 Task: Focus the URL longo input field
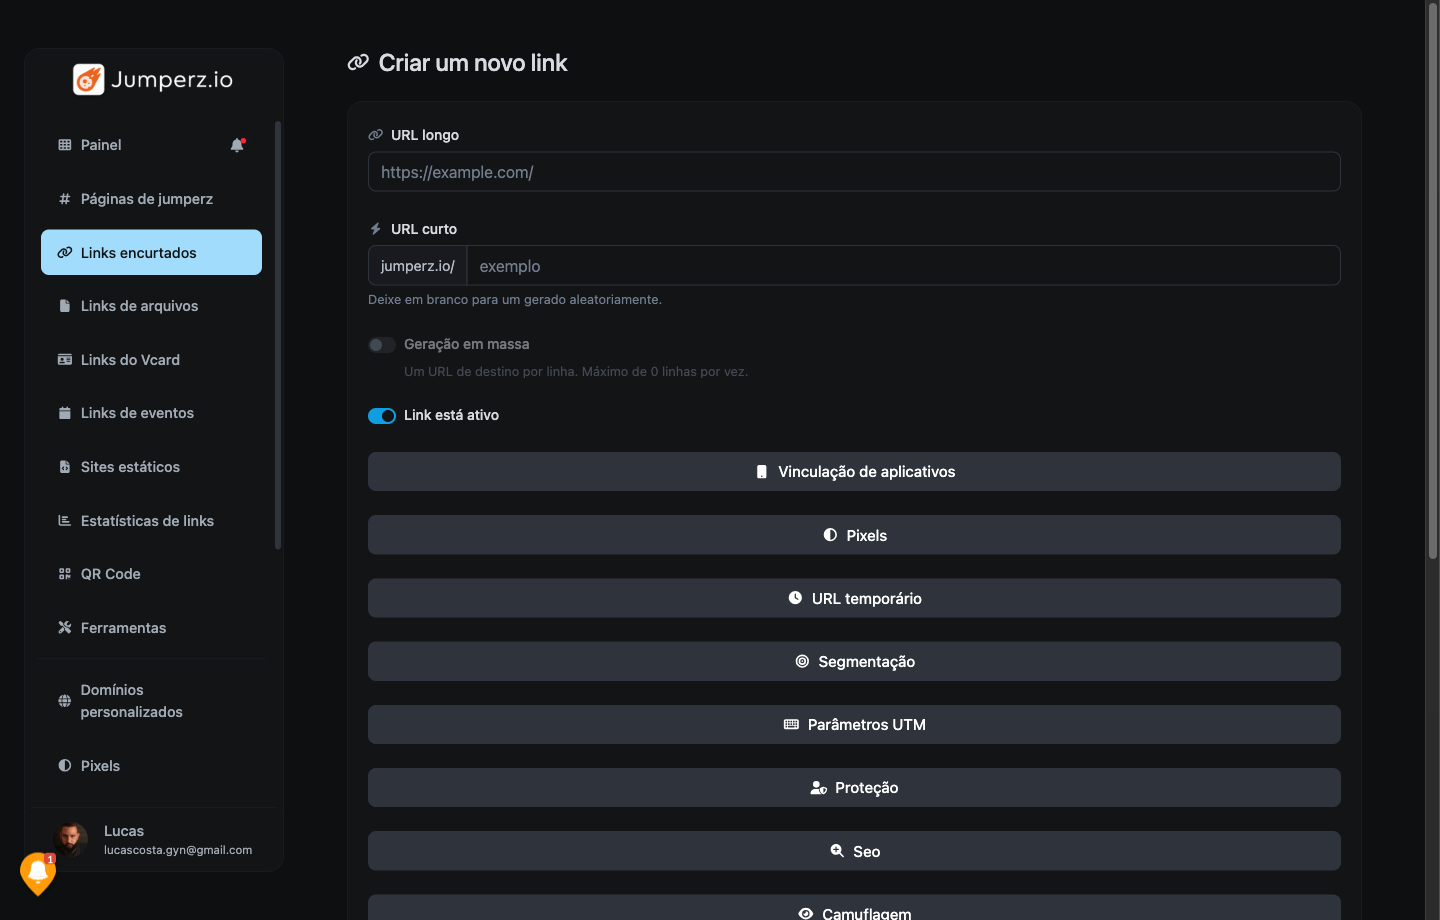click(854, 172)
